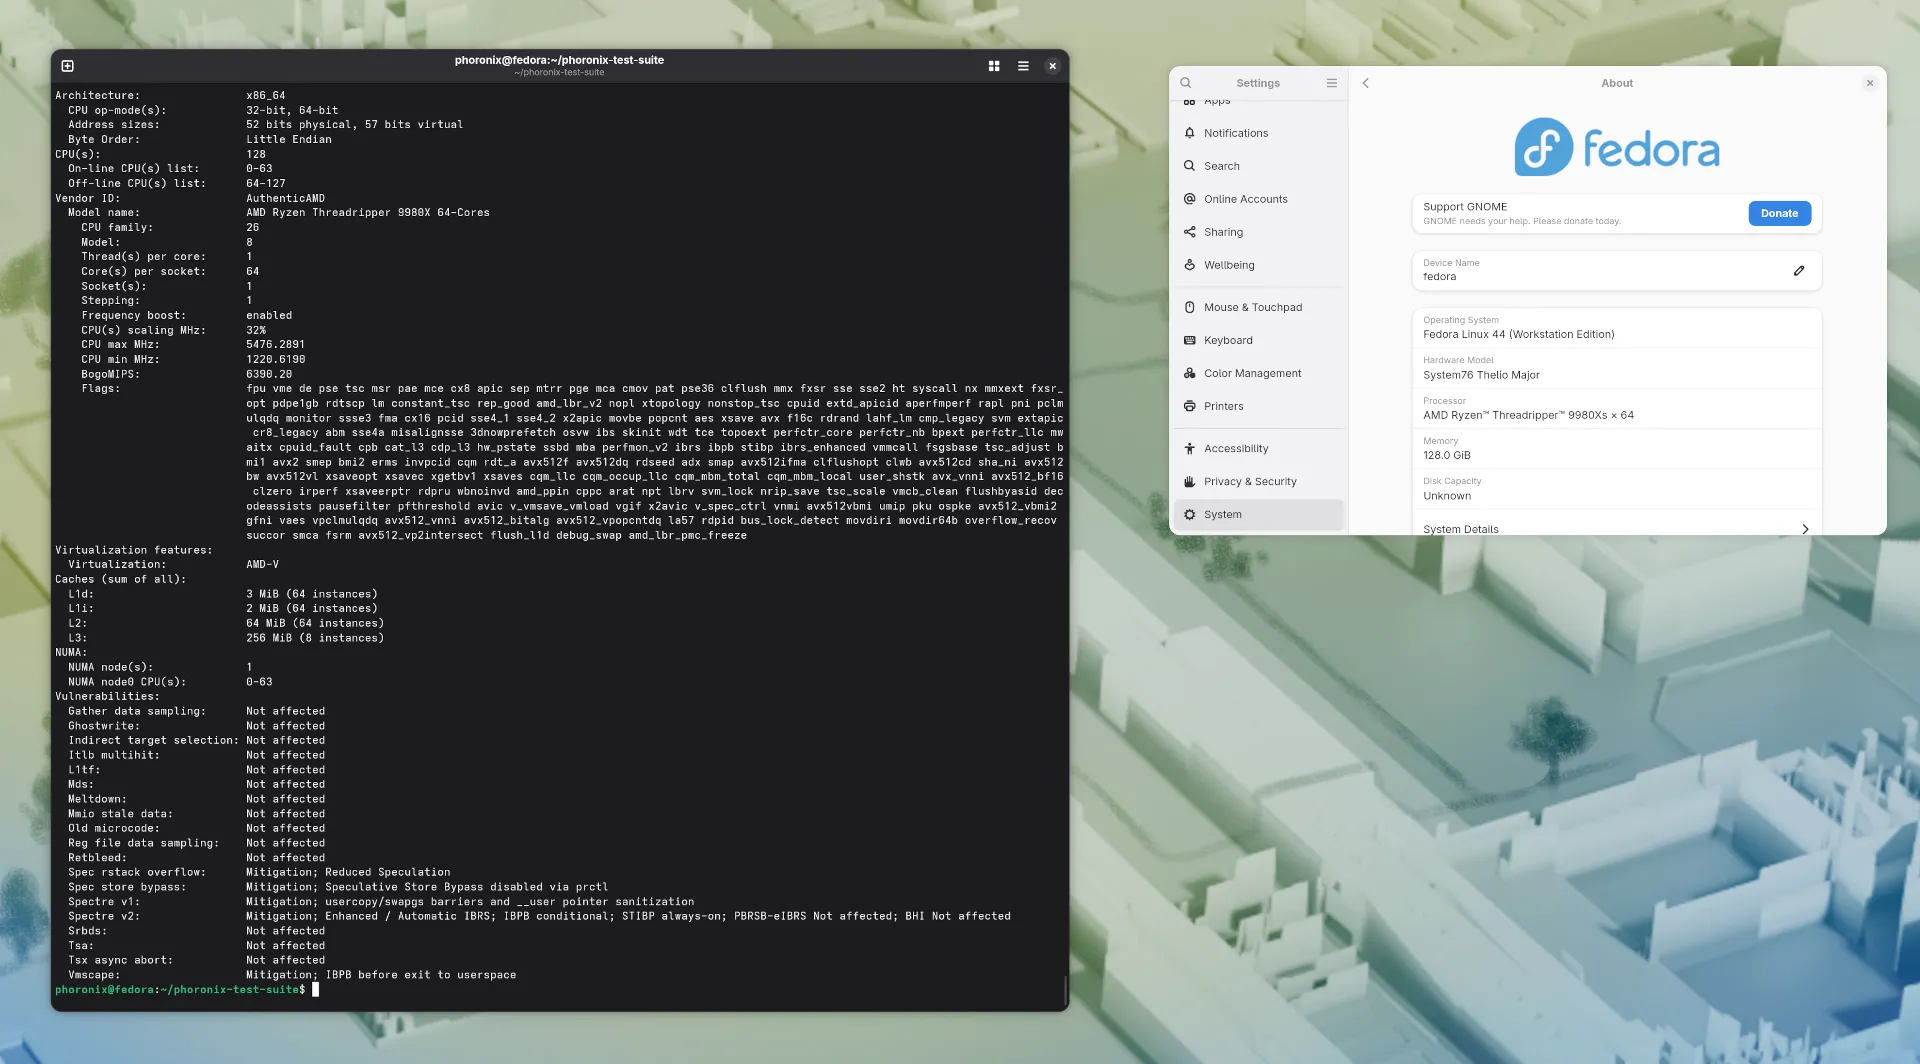Open Notifications settings
Screen dimensions: 1920x1064
click(1259, 133)
